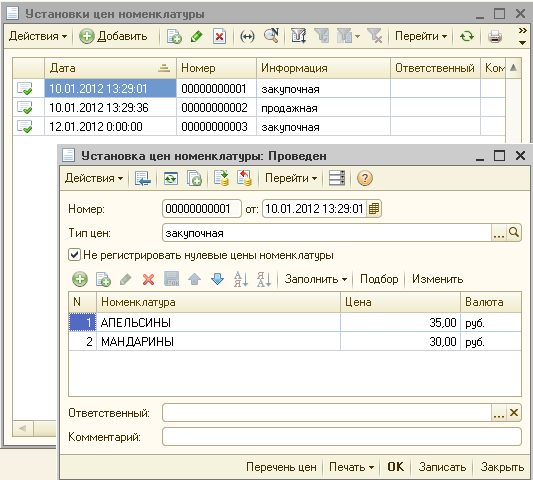
Task: Open Перейти dropdown in document toolbar
Action: 291,178
